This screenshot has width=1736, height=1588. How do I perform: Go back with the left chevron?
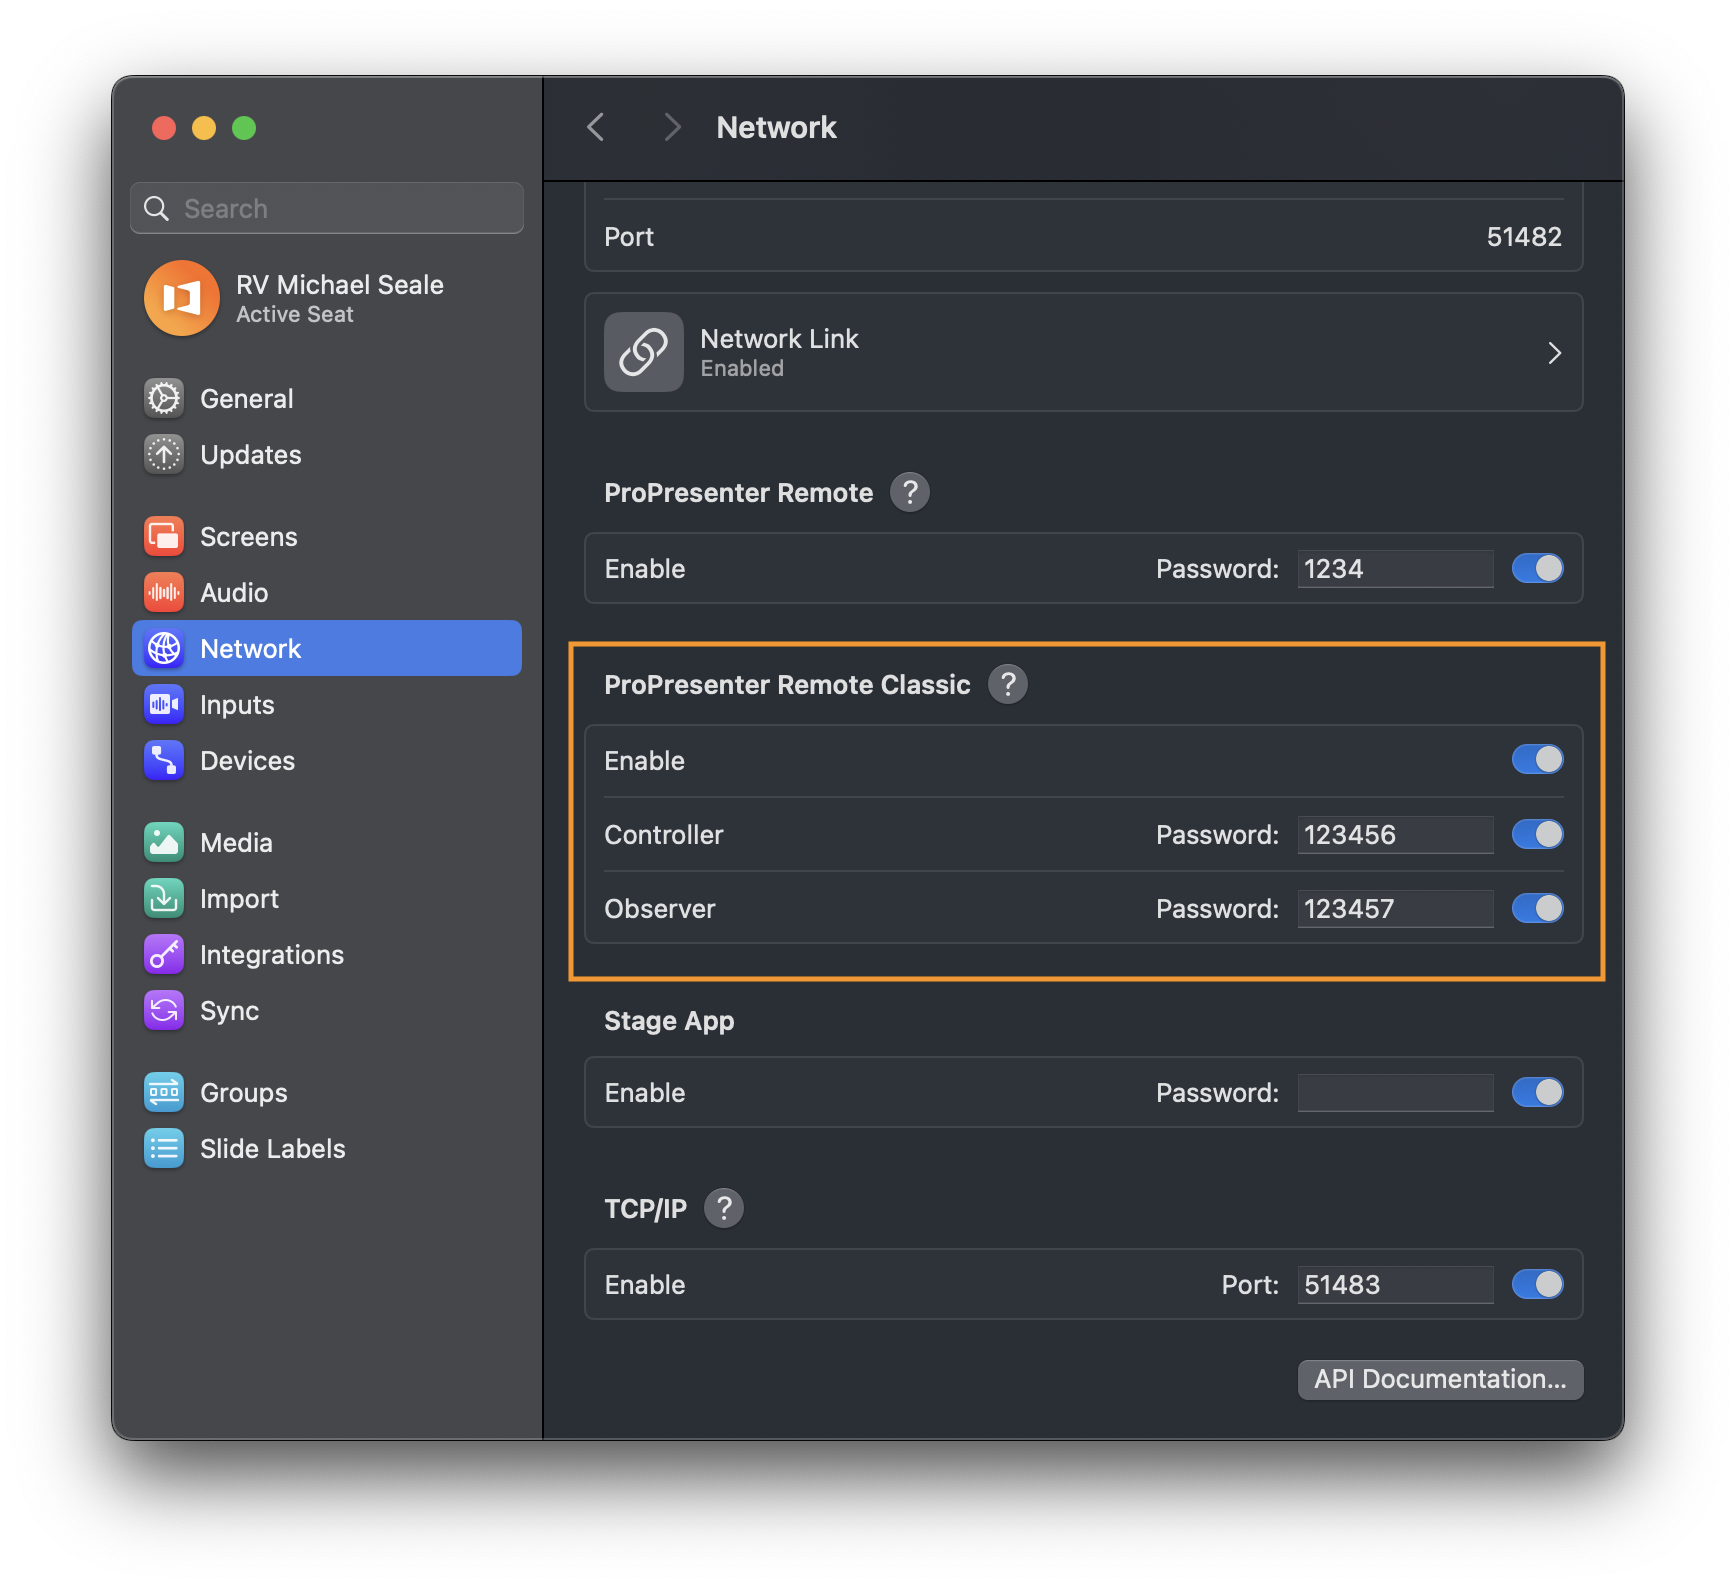[x=596, y=127]
